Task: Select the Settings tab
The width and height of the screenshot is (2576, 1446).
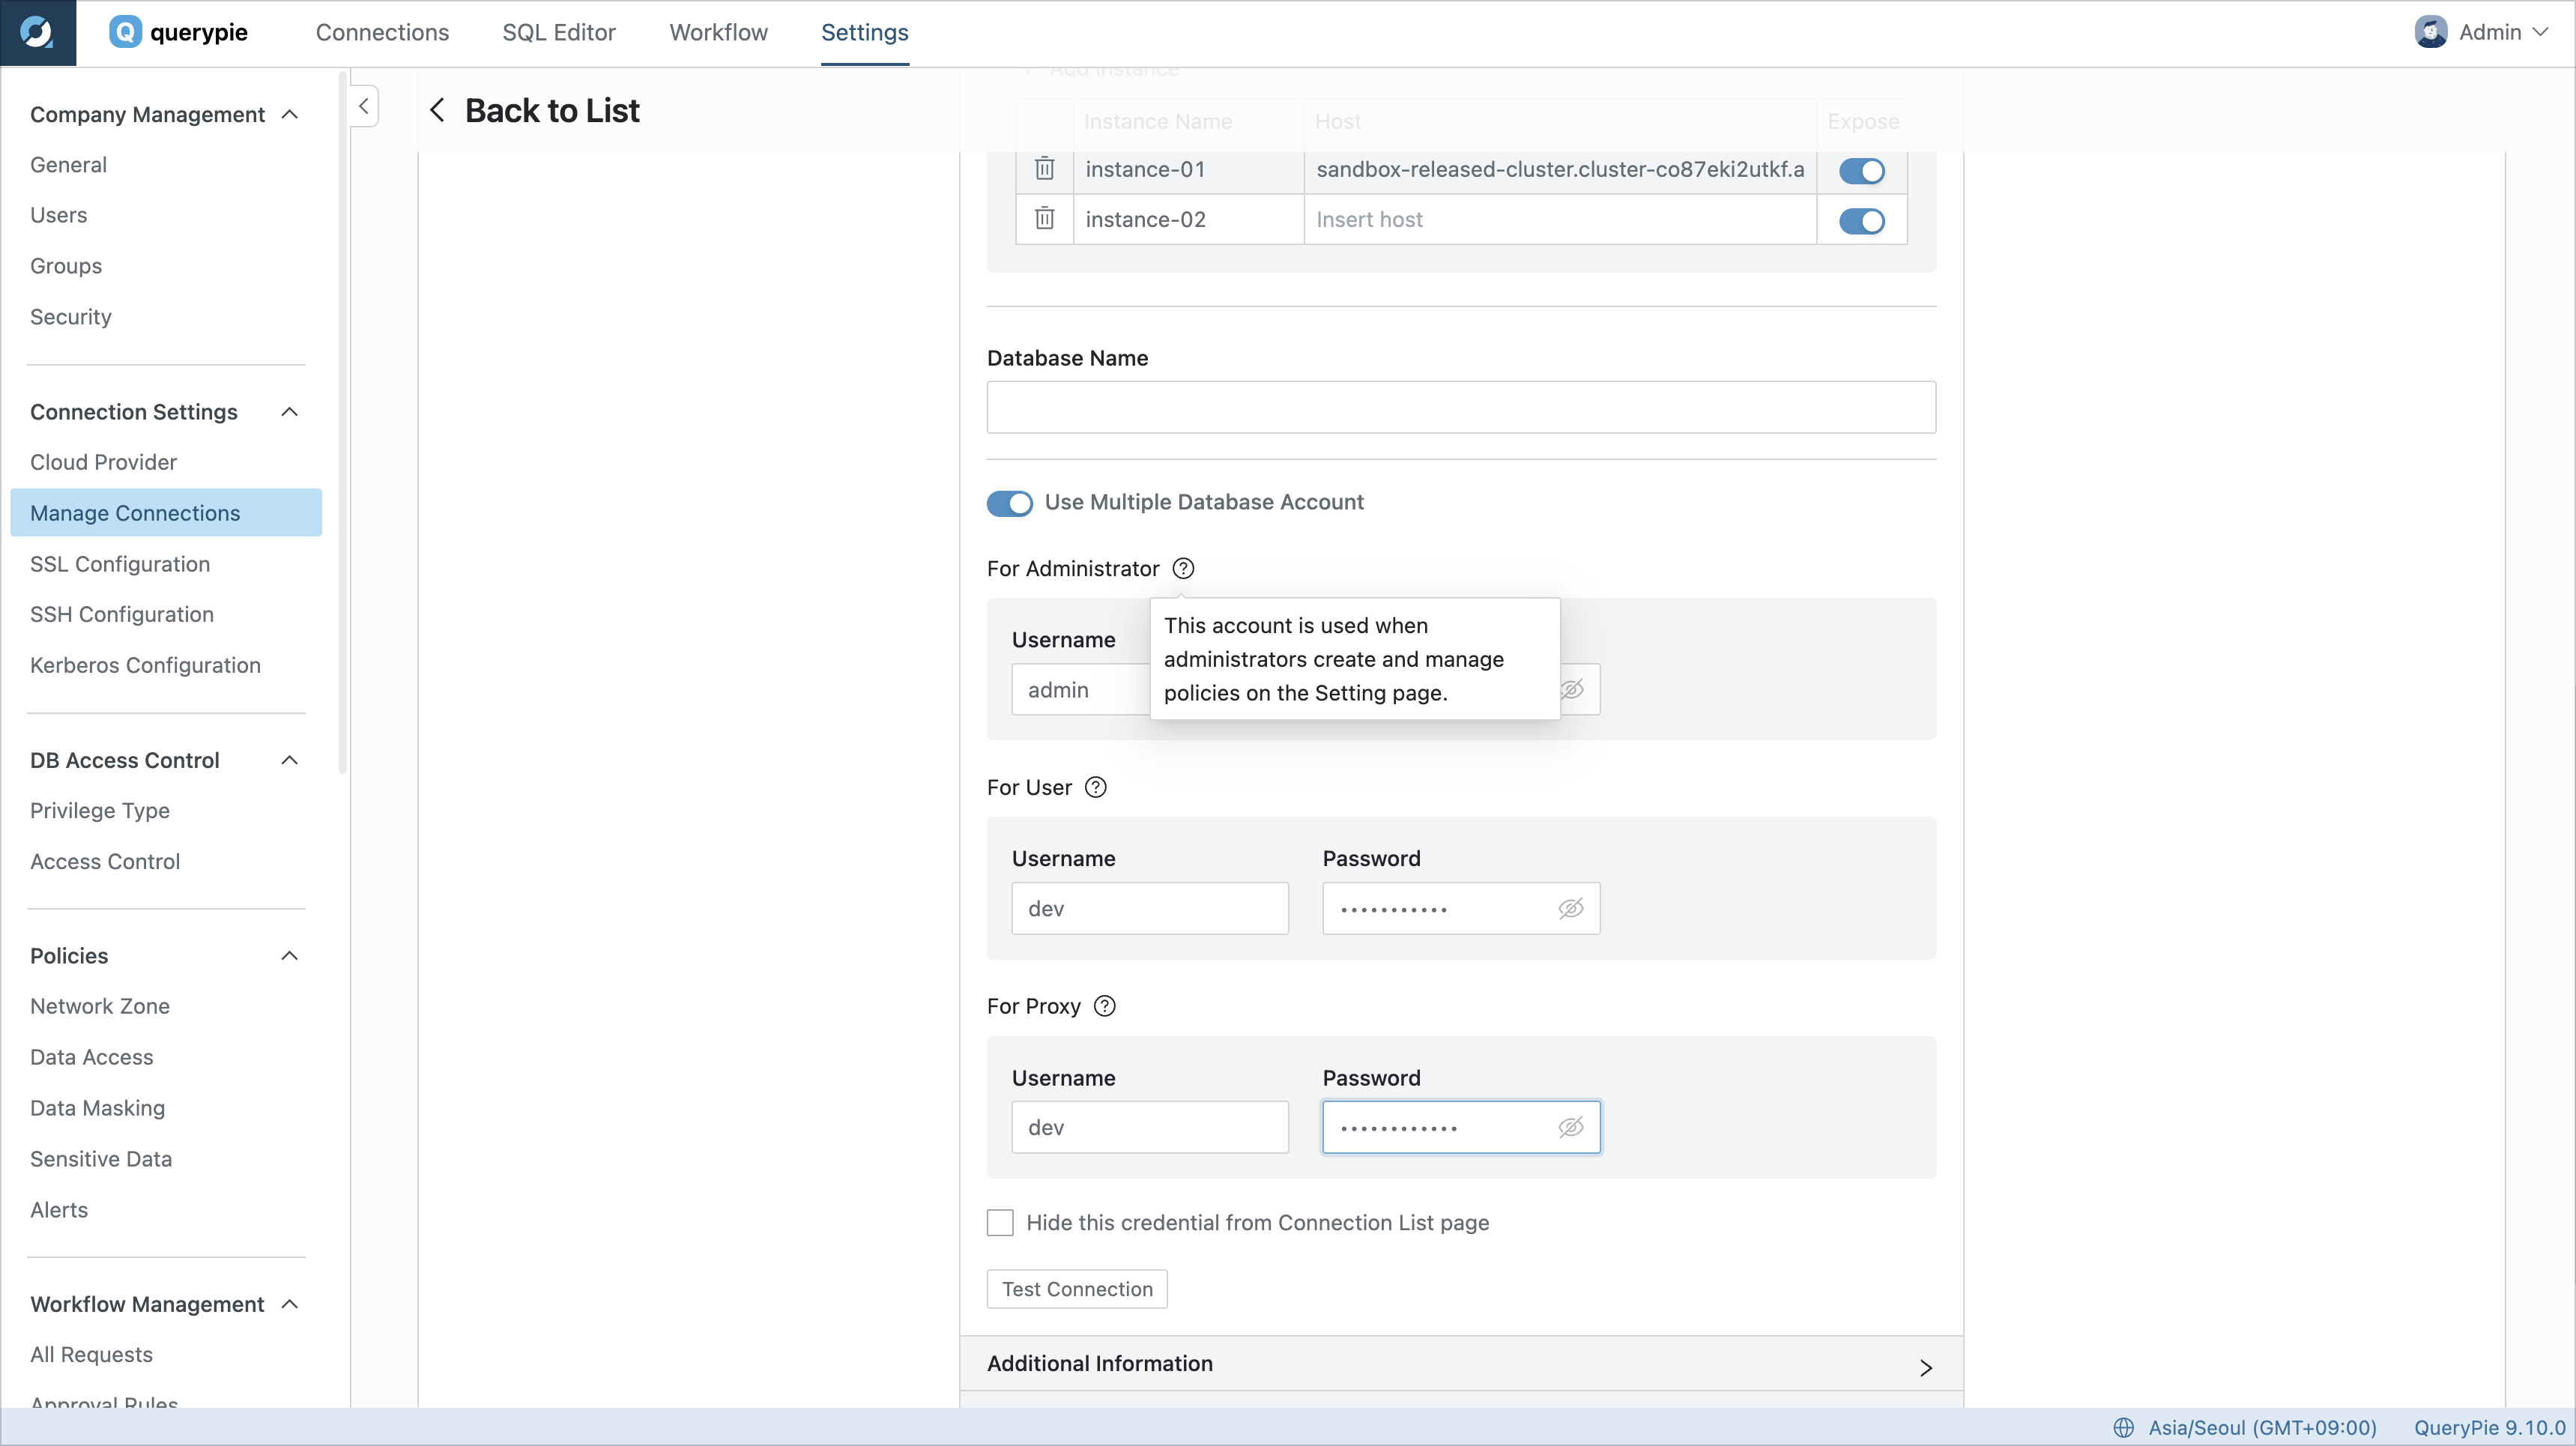Action: pos(864,32)
